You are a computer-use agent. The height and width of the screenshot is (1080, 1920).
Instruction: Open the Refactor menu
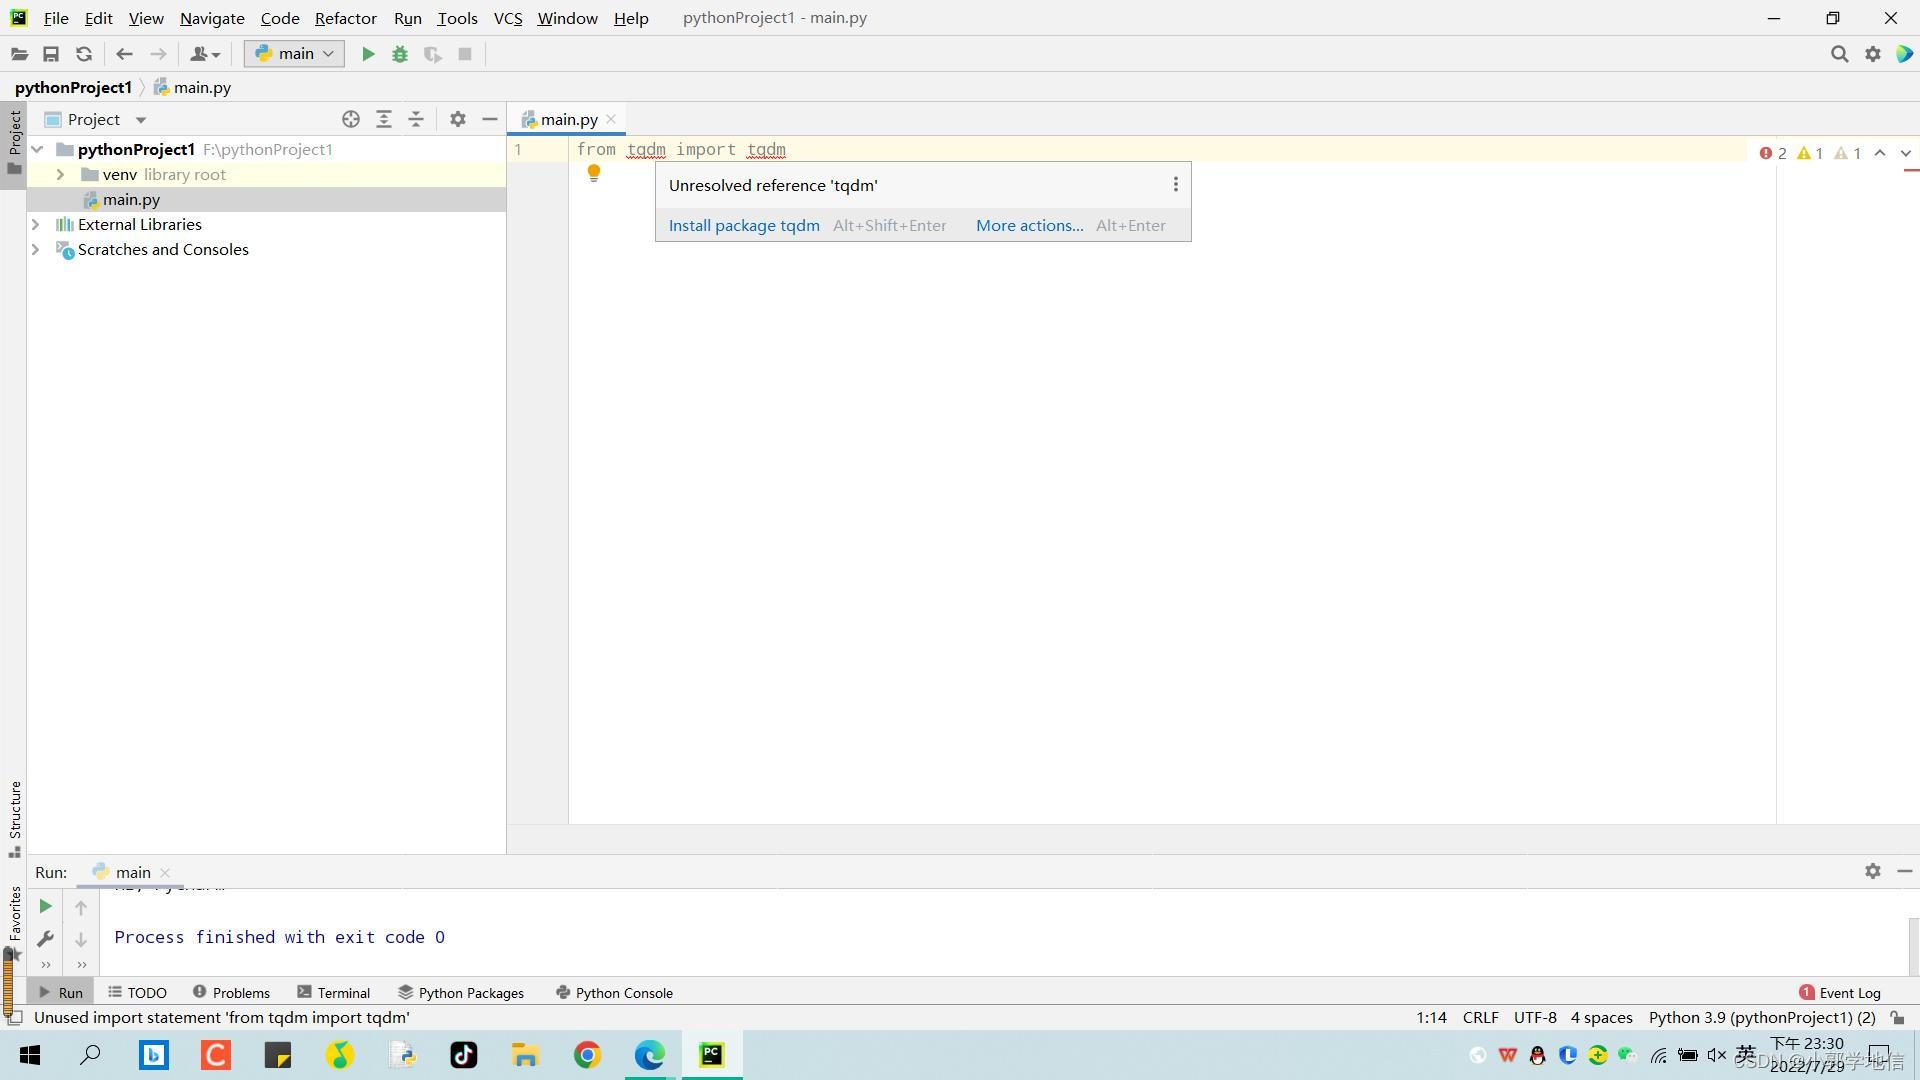tap(345, 18)
